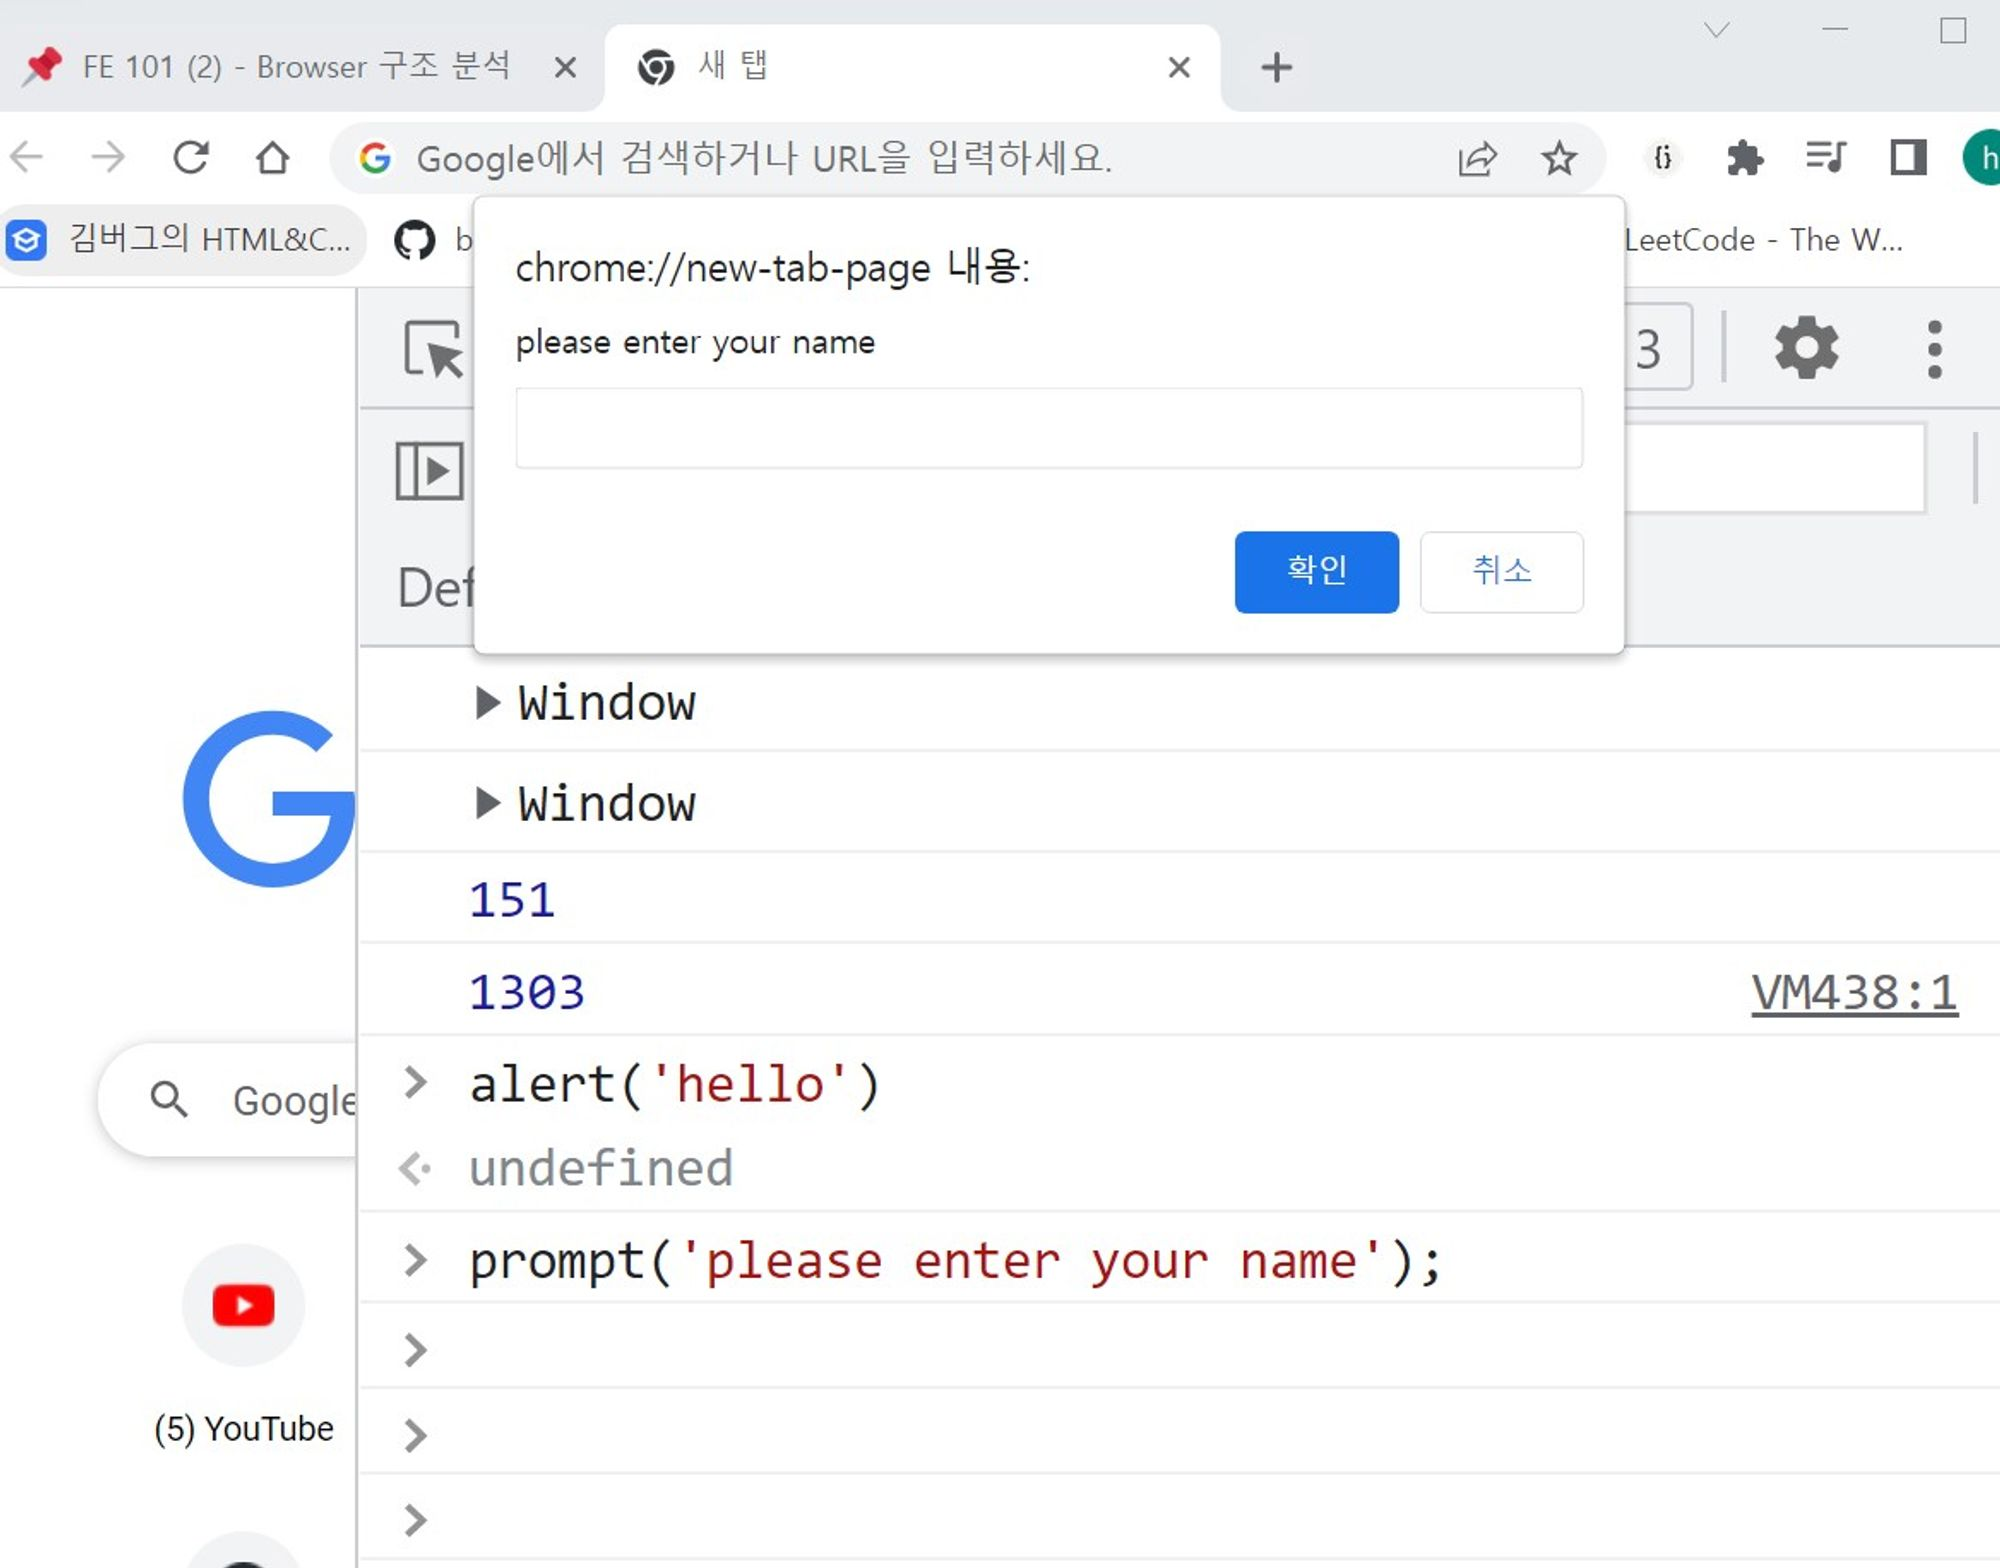Screen dimensions: 2000x1568
Task: Reload the current page
Action: click(191, 157)
